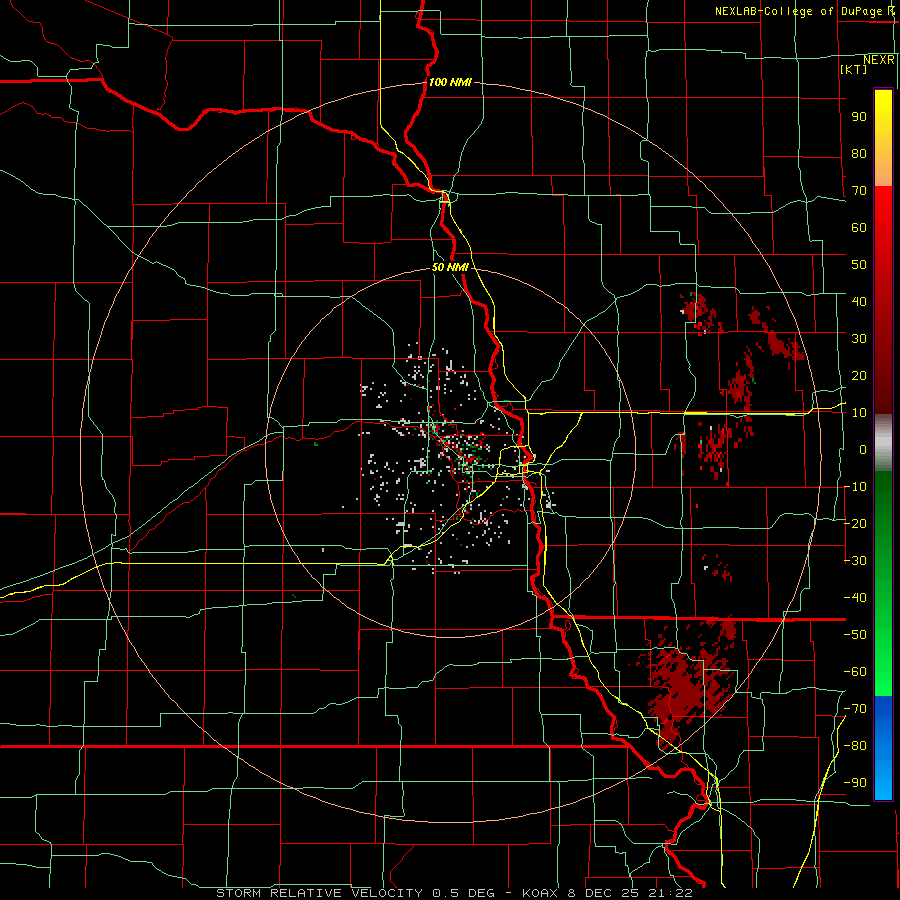Click the -60 value on velocity scale

tap(855, 672)
